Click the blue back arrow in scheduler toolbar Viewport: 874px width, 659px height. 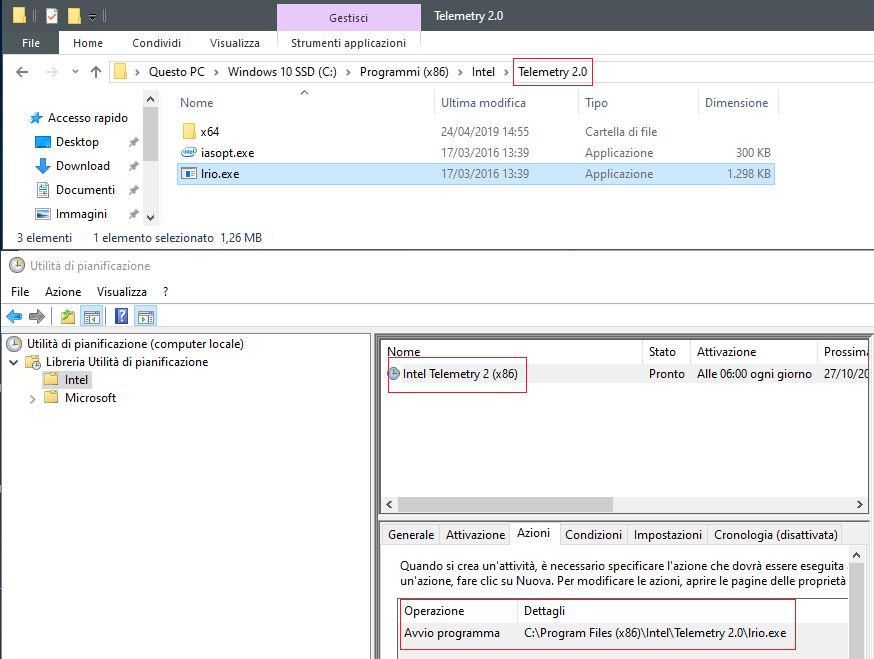[14, 317]
